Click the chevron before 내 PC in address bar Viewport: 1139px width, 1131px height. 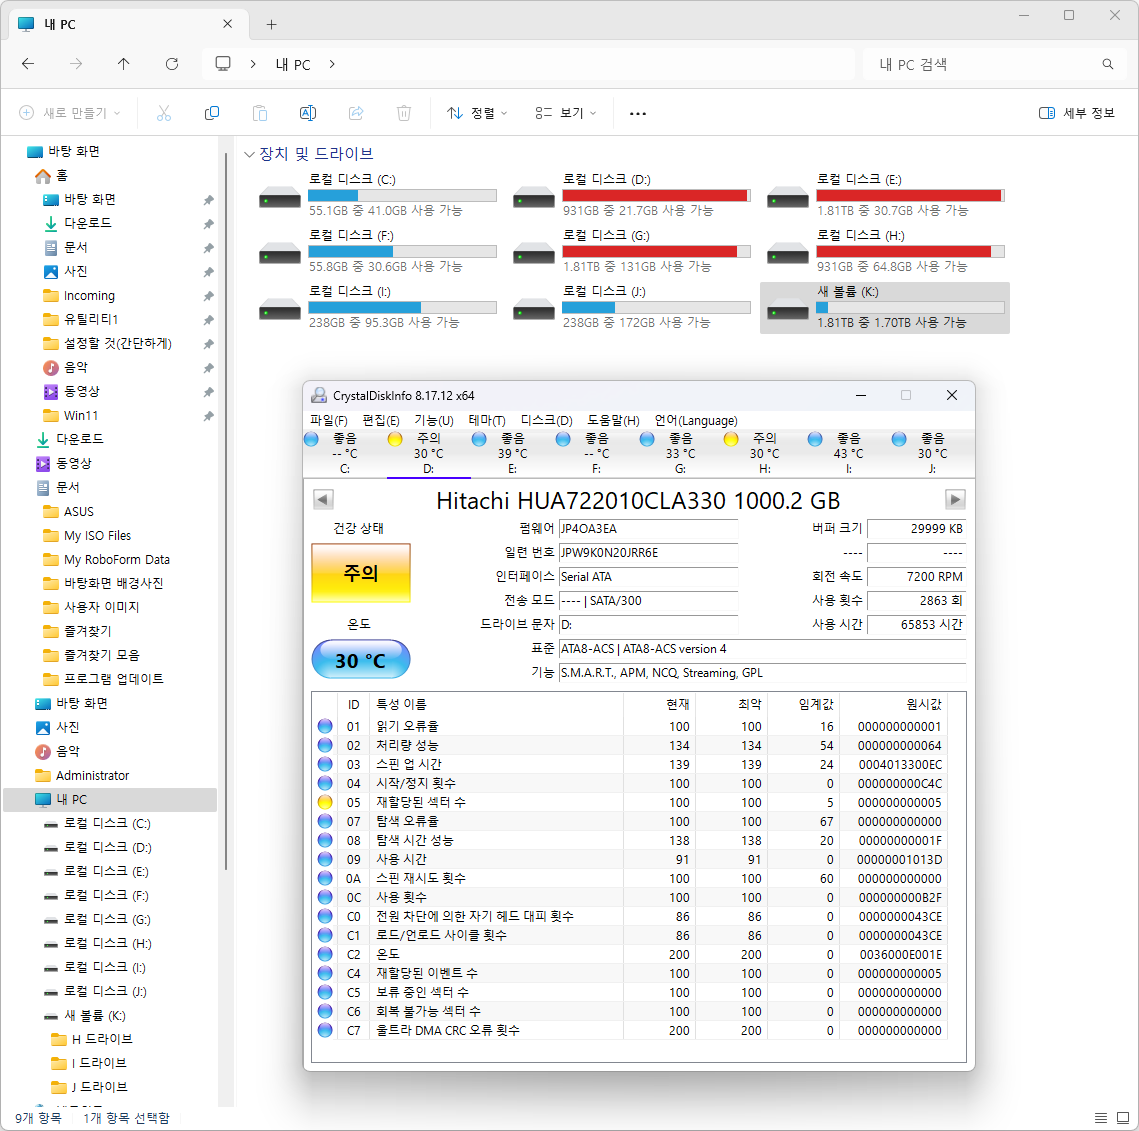(253, 64)
